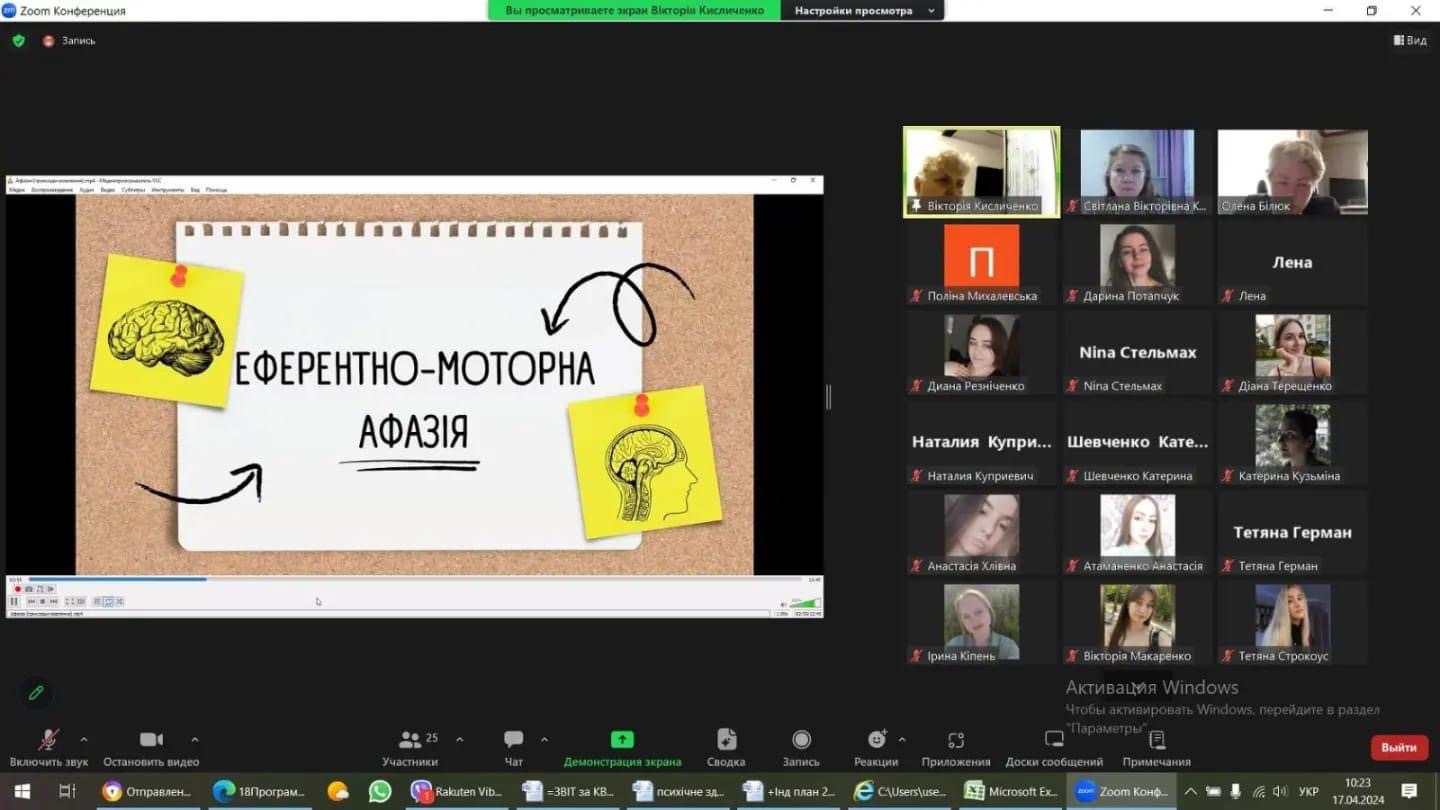Select Ірина Кіпень video tile
1440x810 pixels.
tap(981, 622)
